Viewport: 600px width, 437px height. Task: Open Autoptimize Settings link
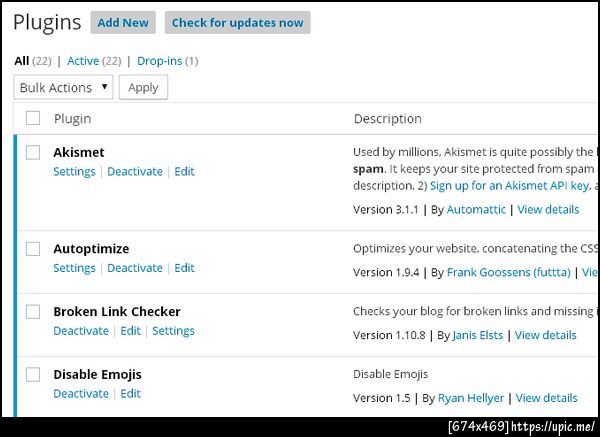pyautogui.click(x=74, y=268)
